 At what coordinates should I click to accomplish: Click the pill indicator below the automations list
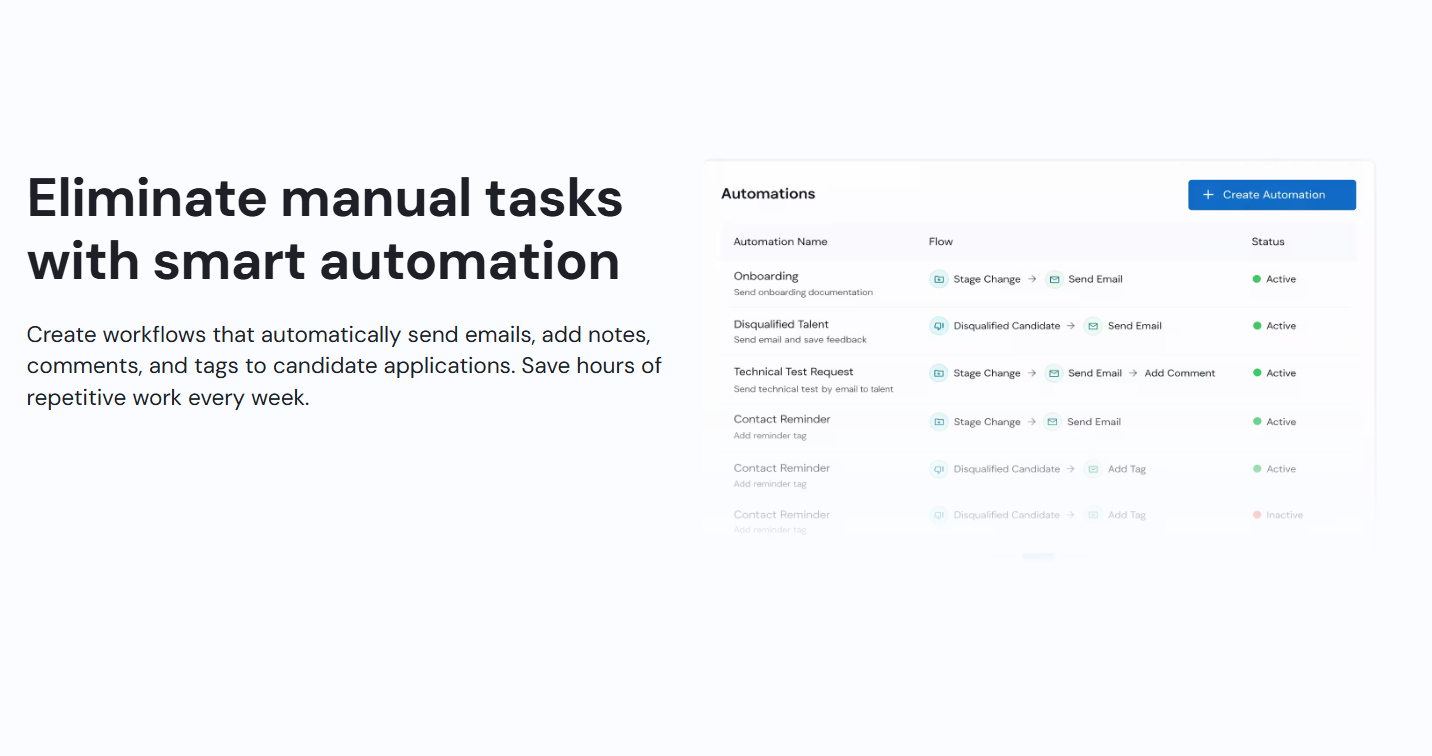[x=1038, y=556]
